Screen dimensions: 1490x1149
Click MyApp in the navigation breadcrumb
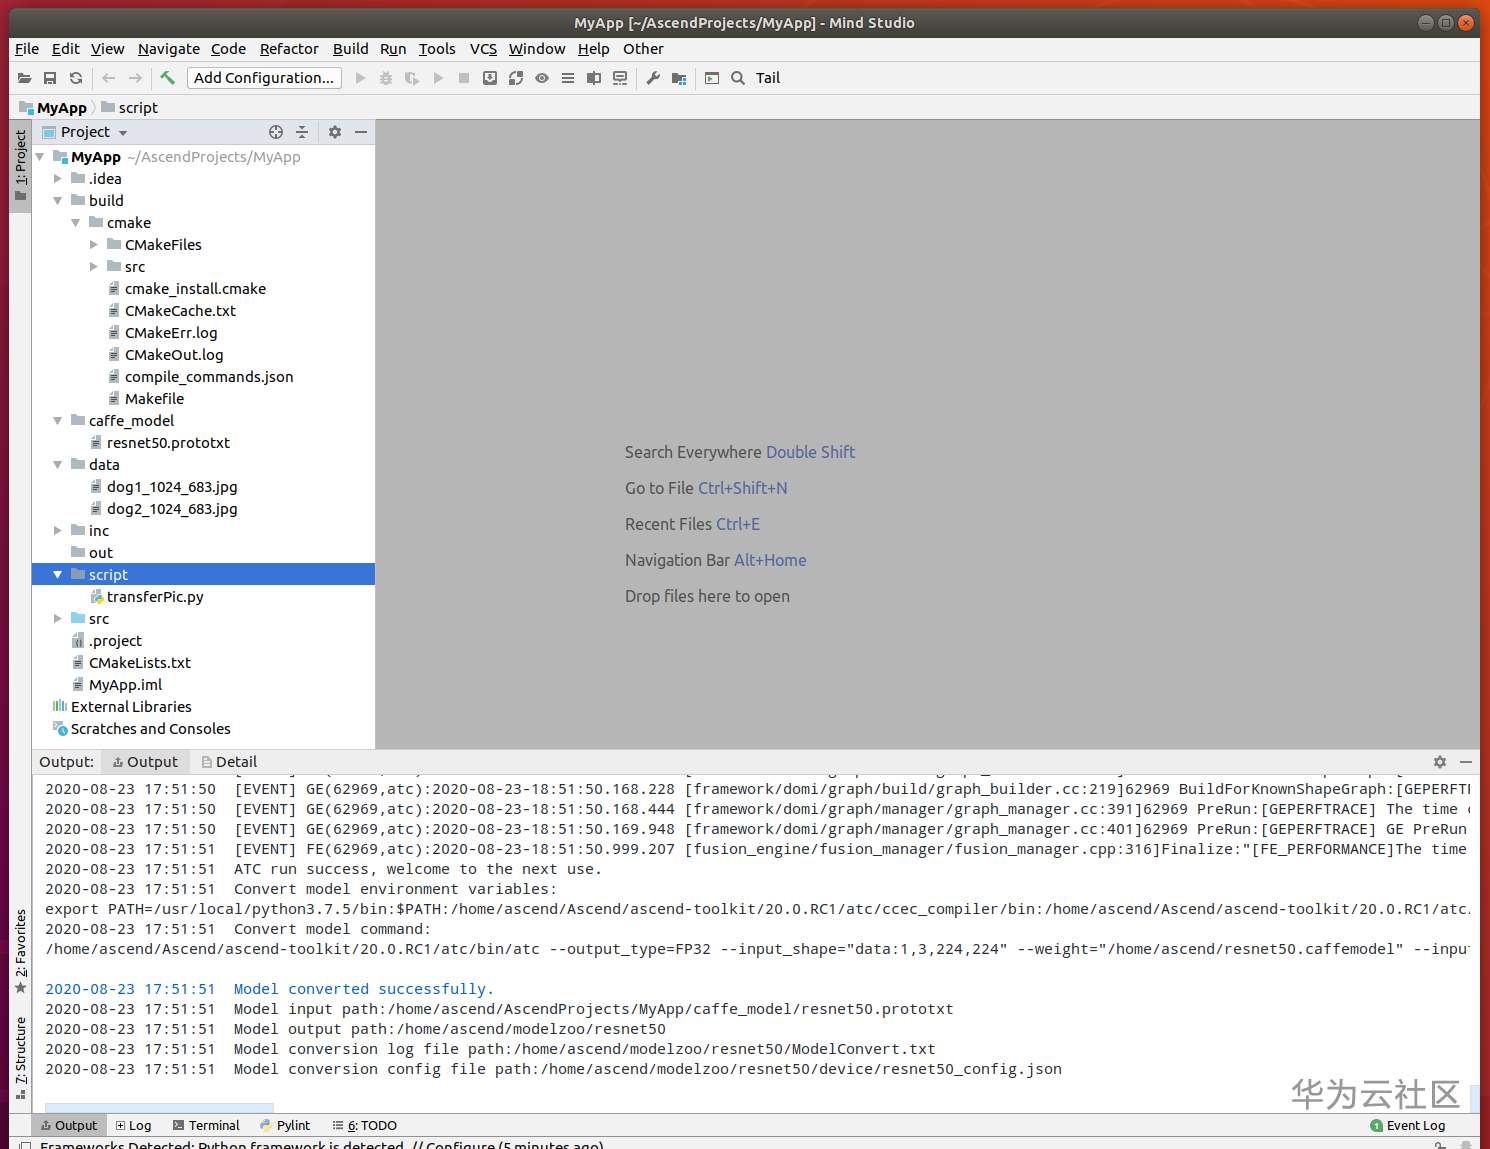(x=53, y=108)
